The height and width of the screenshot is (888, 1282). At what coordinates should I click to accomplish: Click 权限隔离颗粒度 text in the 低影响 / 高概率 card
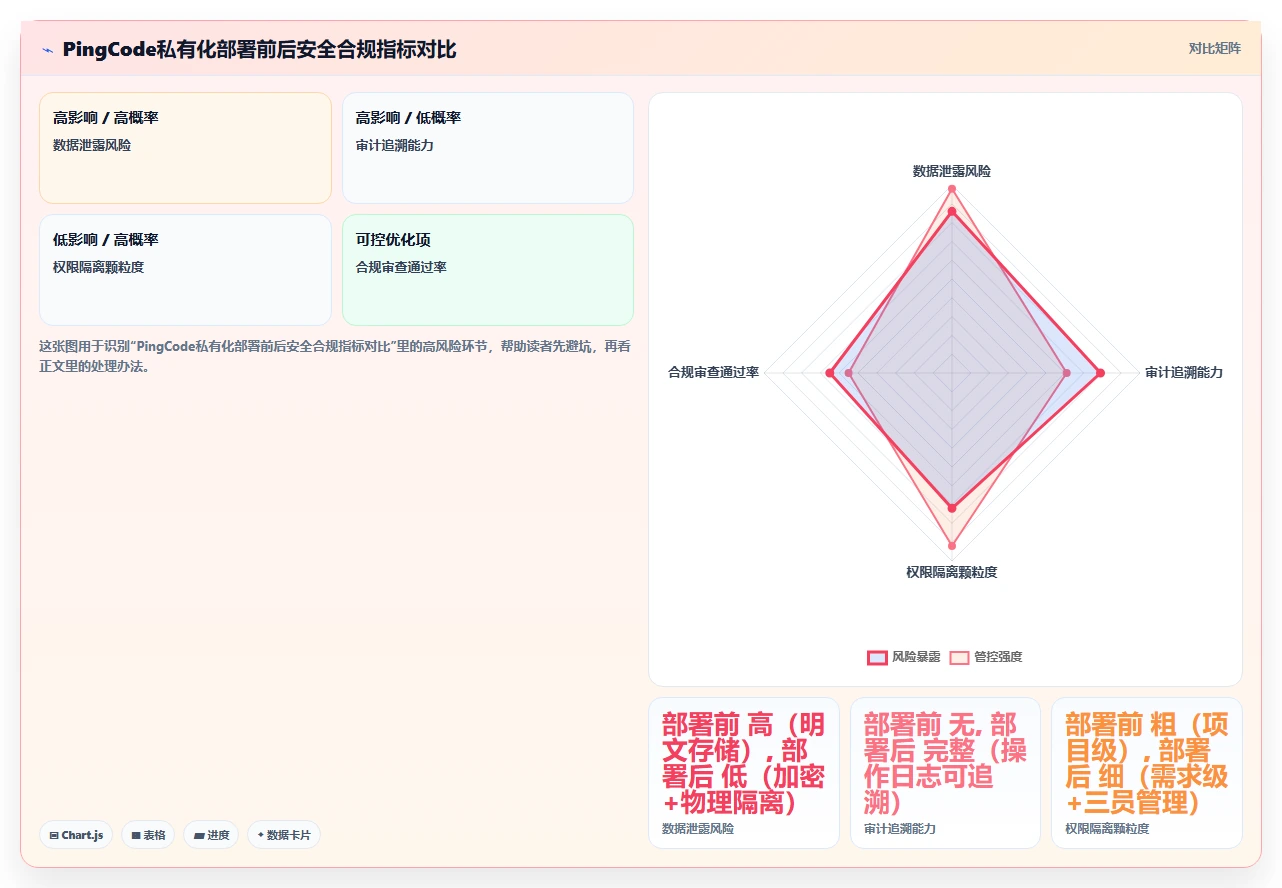coord(99,267)
